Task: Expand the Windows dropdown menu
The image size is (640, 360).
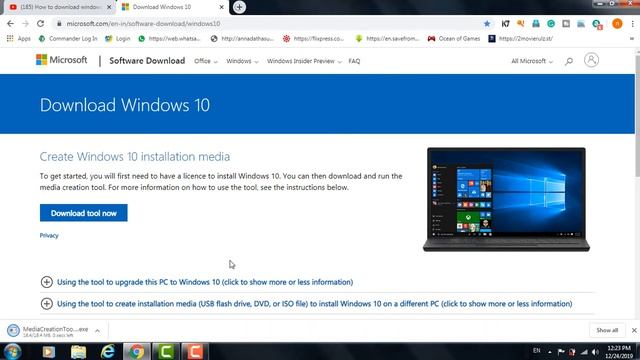Action: click(x=242, y=61)
